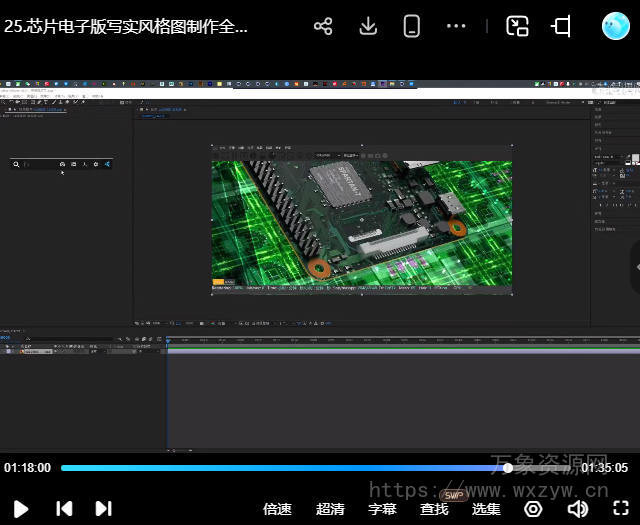The height and width of the screenshot is (525, 640).
Task: Skip to the next video
Action: coord(103,508)
